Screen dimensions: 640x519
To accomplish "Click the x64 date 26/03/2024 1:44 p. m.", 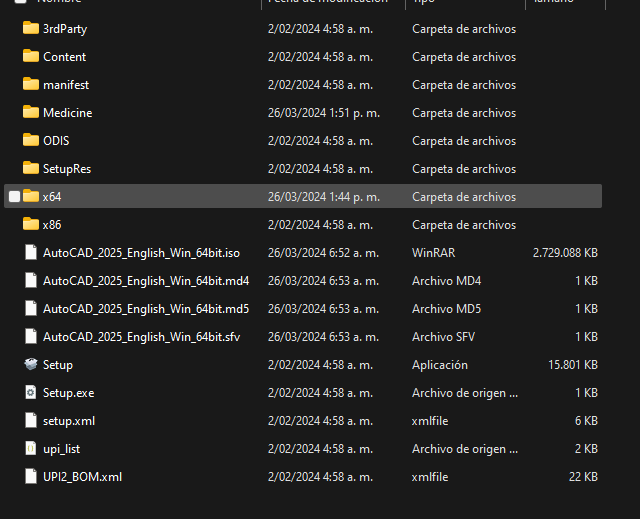I will pyautogui.click(x=324, y=197).
